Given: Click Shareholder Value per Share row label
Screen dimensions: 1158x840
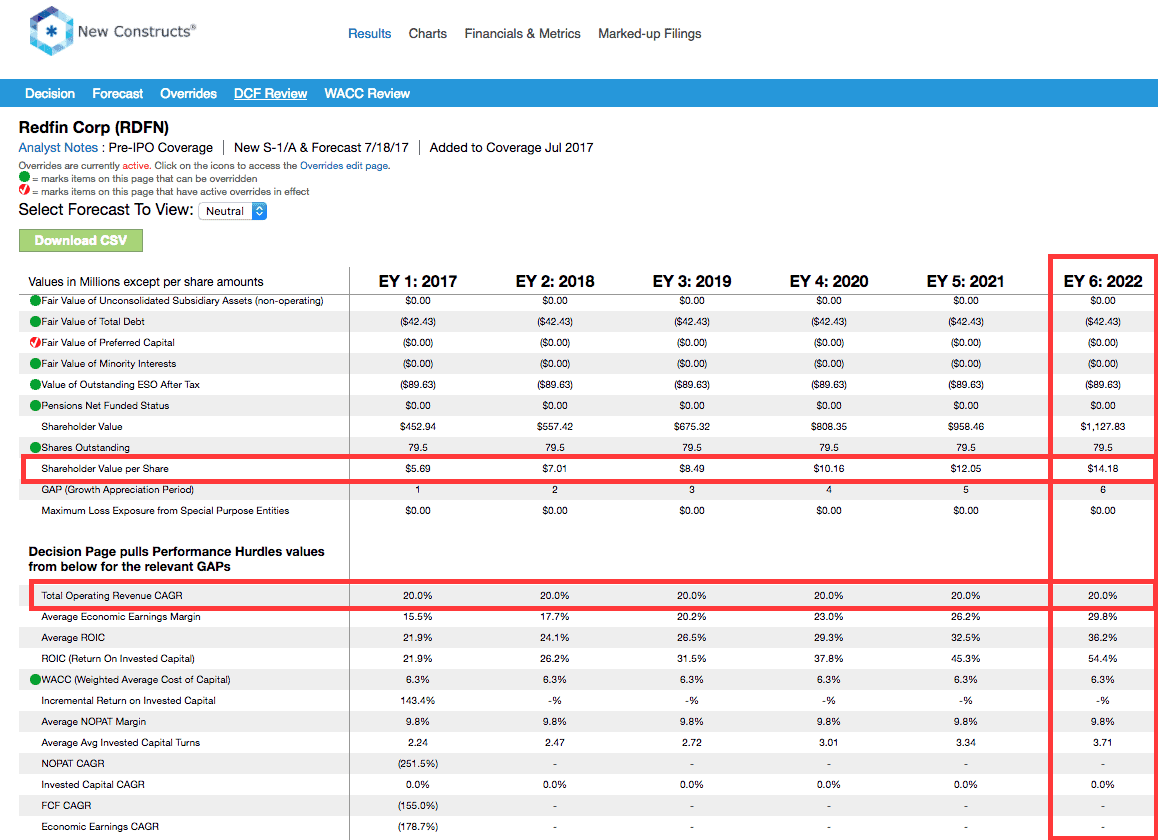Looking at the screenshot, I should [105, 468].
